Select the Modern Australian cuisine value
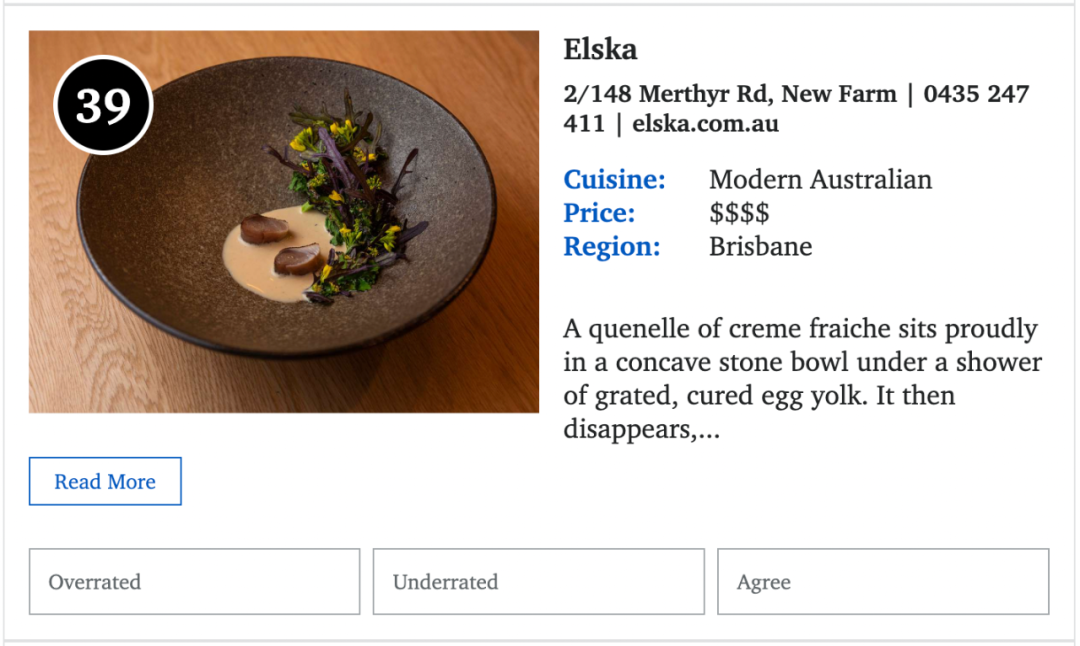The image size is (1080, 646). [820, 180]
